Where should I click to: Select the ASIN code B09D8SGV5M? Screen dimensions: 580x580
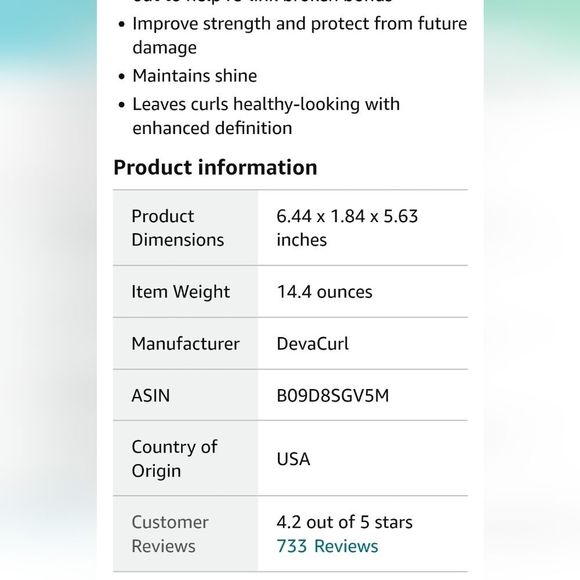[x=333, y=395]
